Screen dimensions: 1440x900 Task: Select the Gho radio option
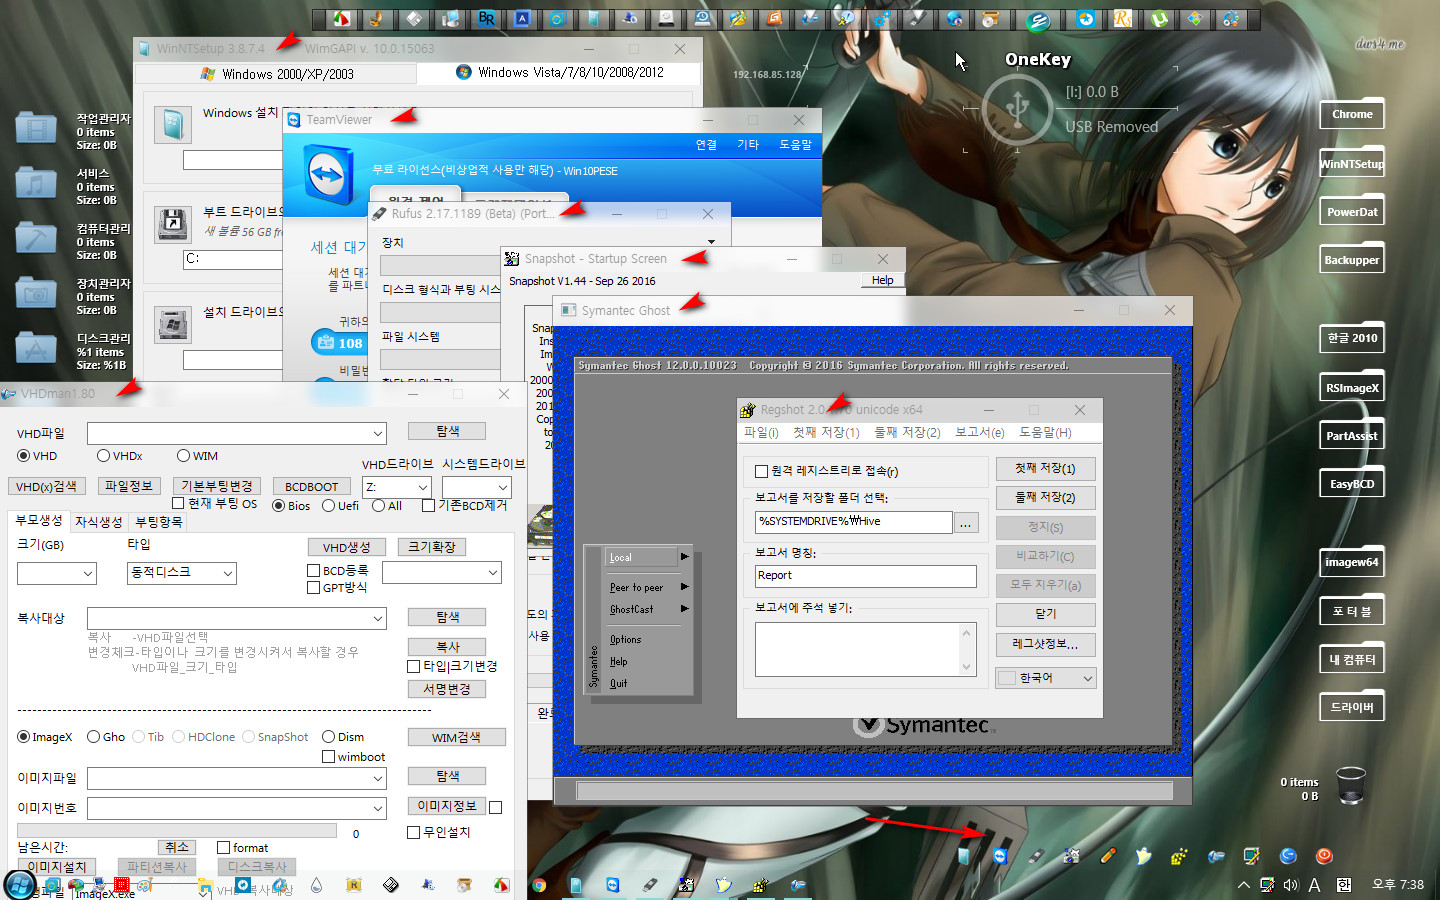pyautogui.click(x=93, y=737)
